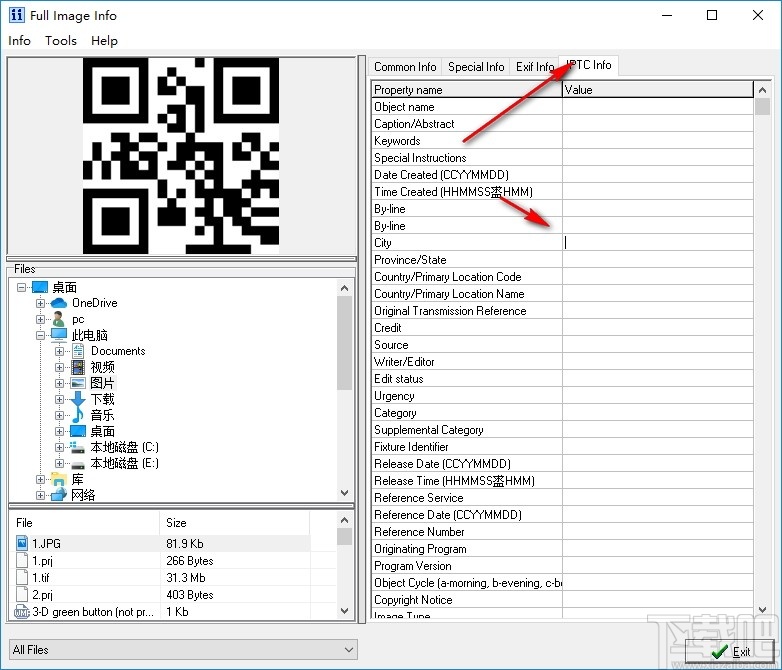Open the Tools menu

pos(61,41)
